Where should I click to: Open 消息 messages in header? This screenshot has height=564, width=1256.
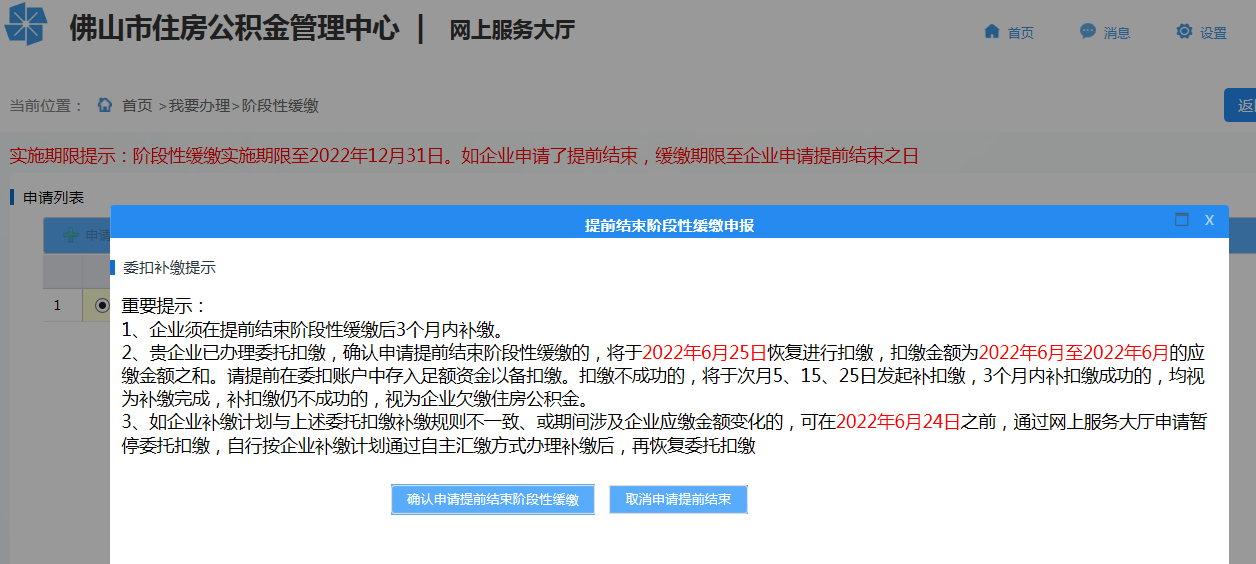(x=1116, y=33)
